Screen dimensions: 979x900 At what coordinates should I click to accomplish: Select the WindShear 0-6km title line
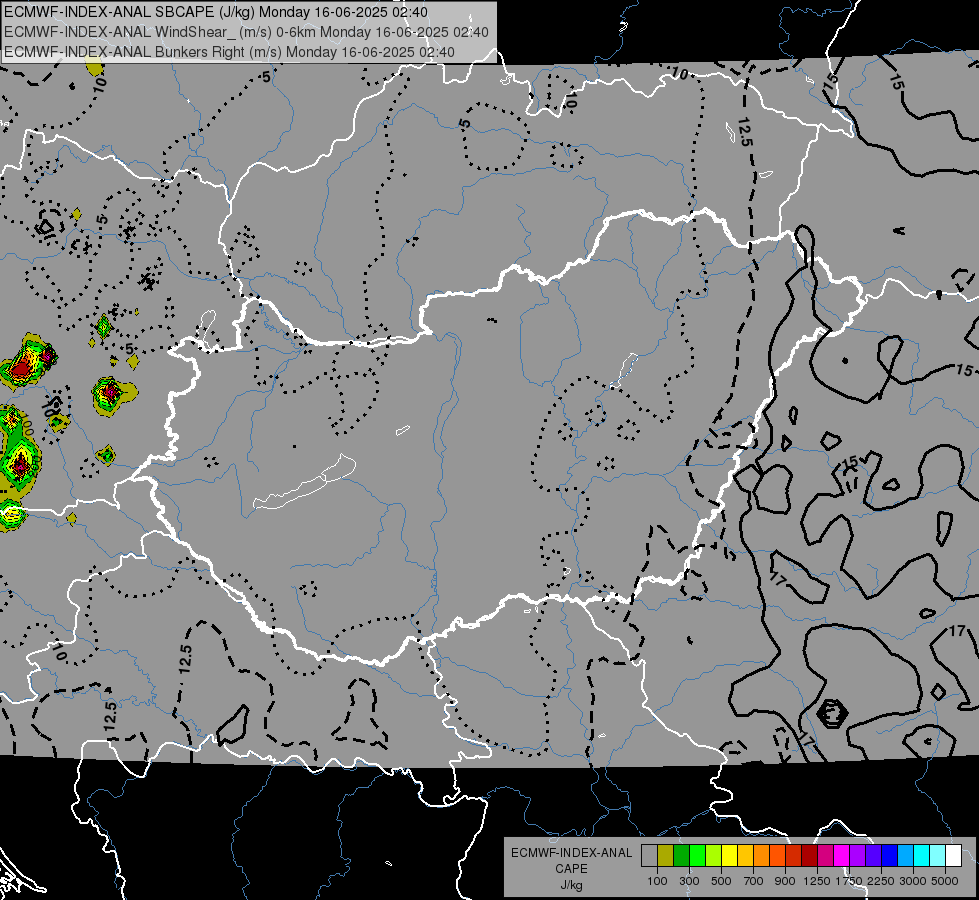point(247,32)
